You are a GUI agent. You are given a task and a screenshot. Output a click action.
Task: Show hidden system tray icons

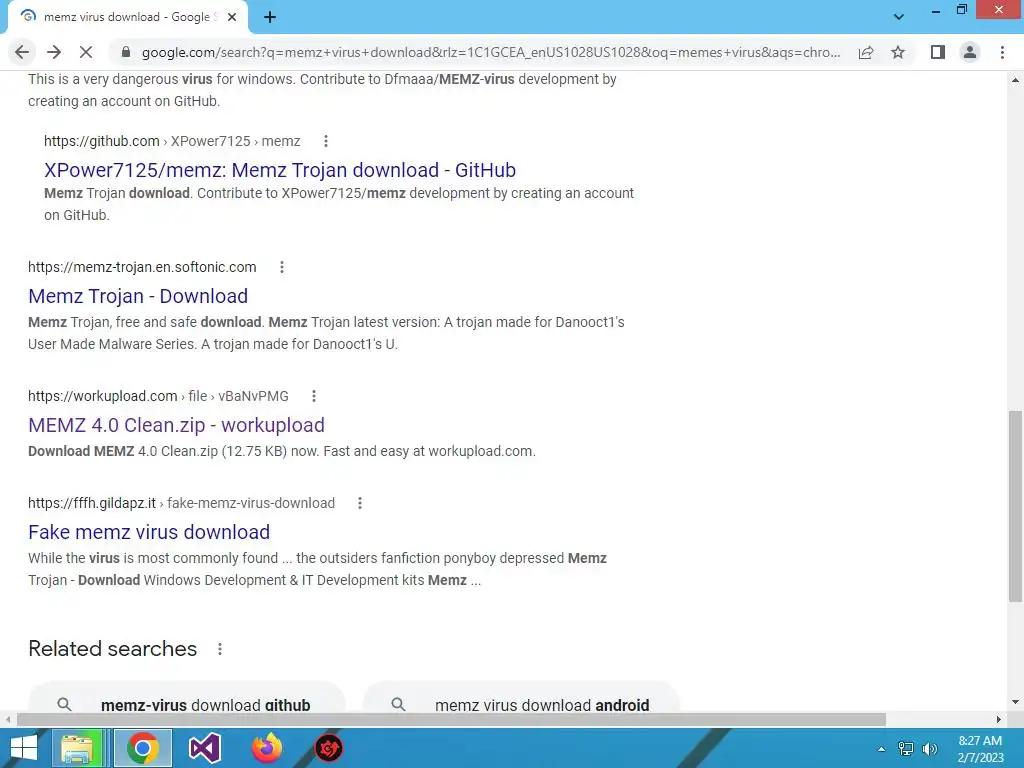point(882,749)
